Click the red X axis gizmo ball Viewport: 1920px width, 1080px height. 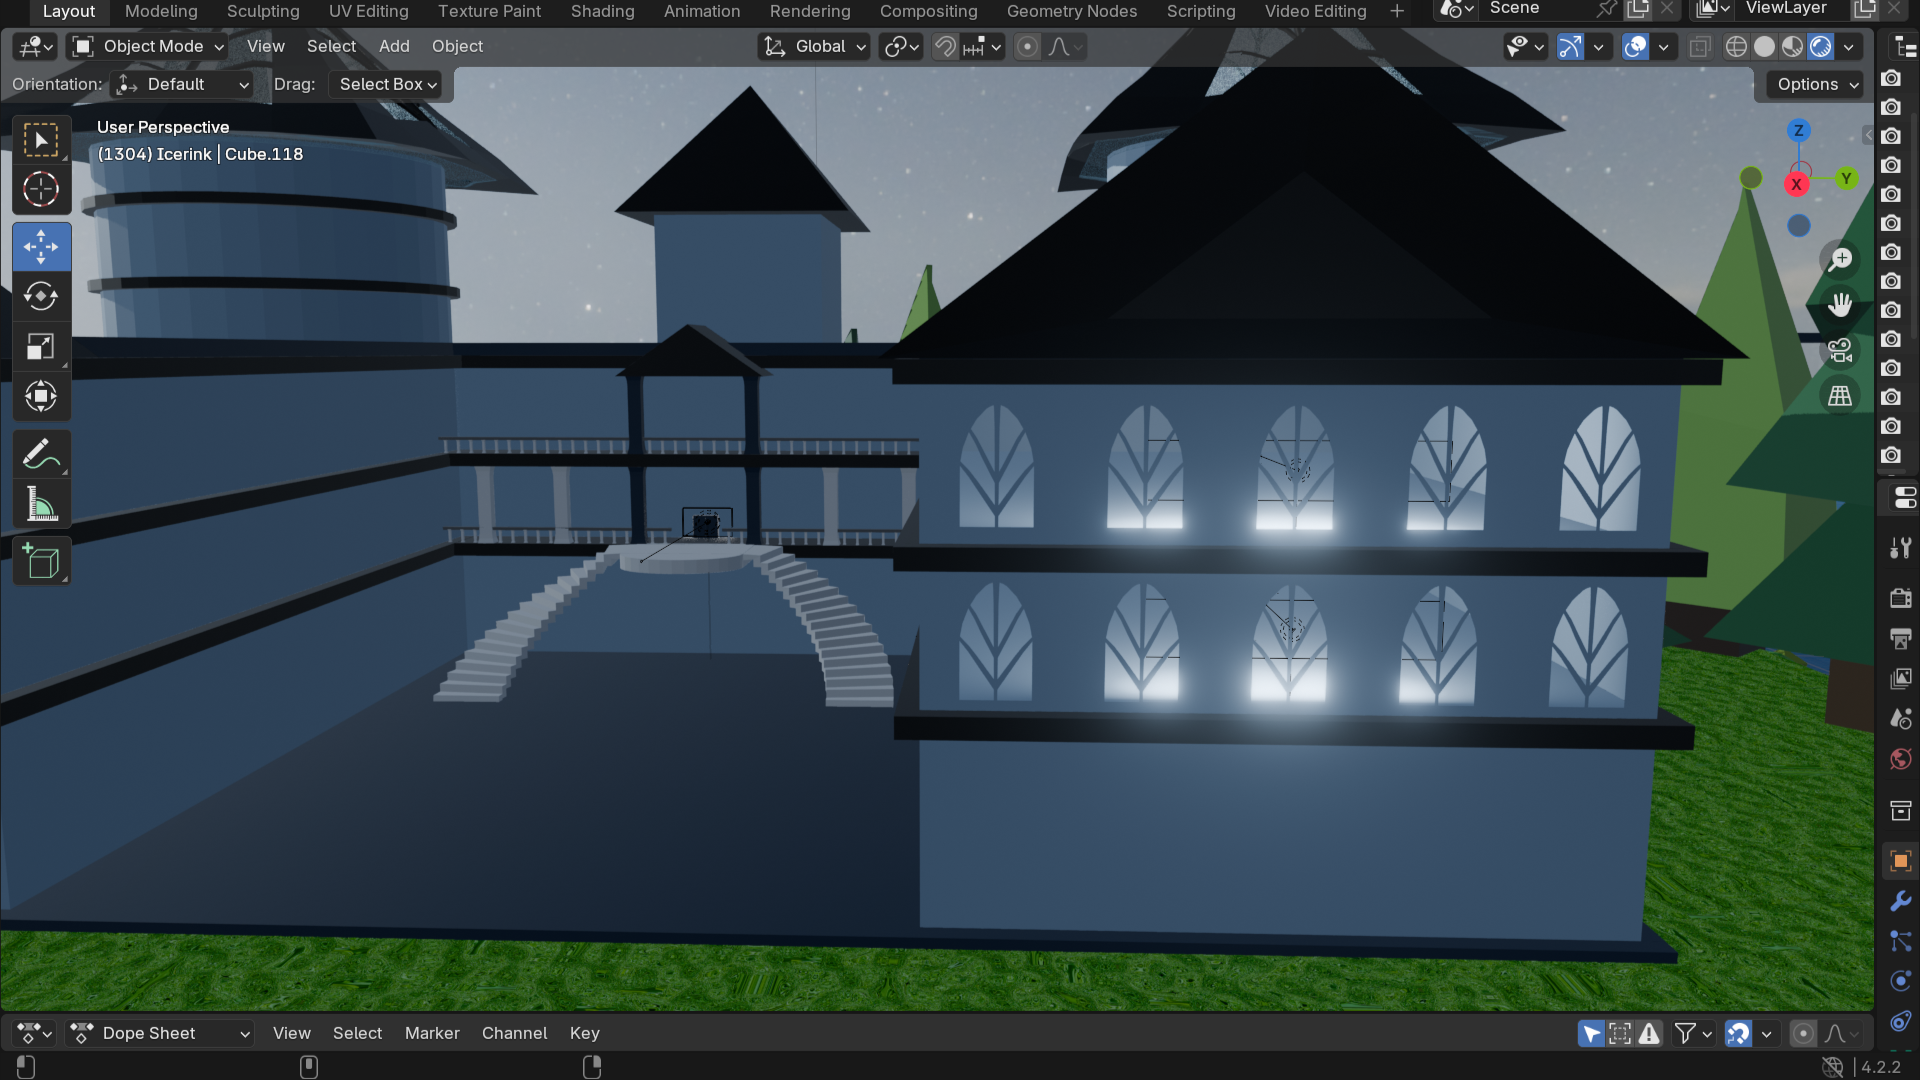pos(1796,185)
